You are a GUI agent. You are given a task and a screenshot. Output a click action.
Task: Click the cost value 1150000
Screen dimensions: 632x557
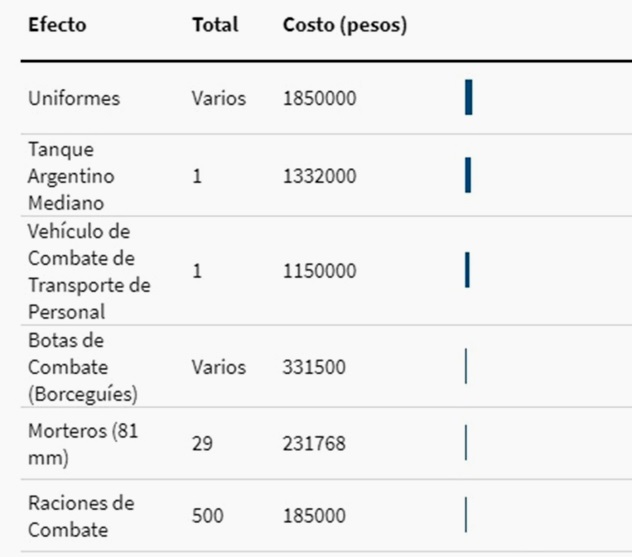320,271
